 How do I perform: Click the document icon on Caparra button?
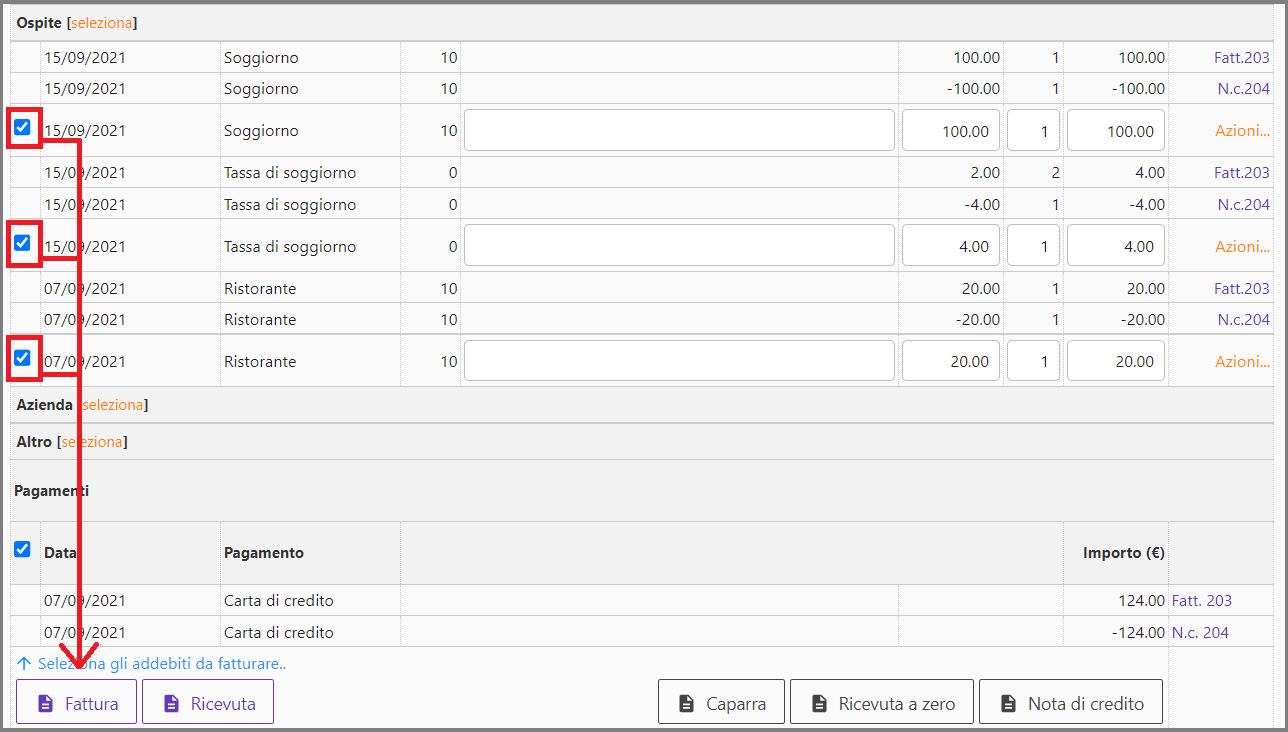686,703
